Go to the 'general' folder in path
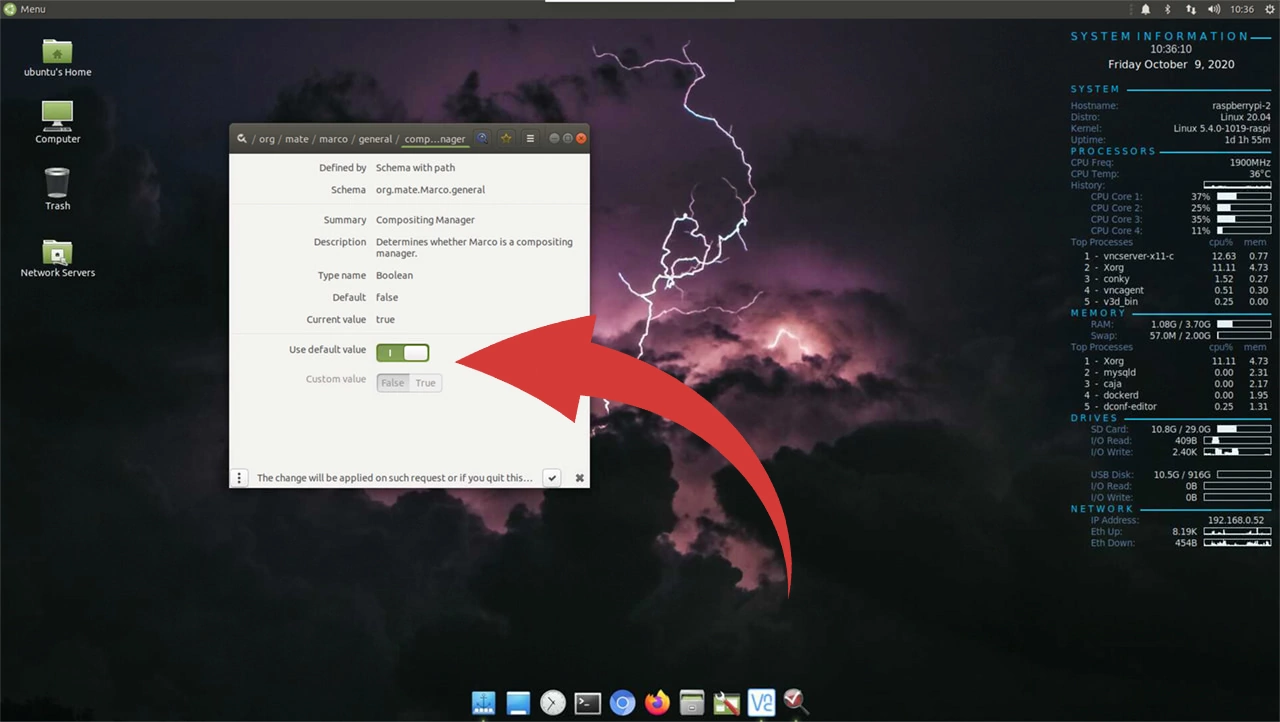 pos(375,139)
